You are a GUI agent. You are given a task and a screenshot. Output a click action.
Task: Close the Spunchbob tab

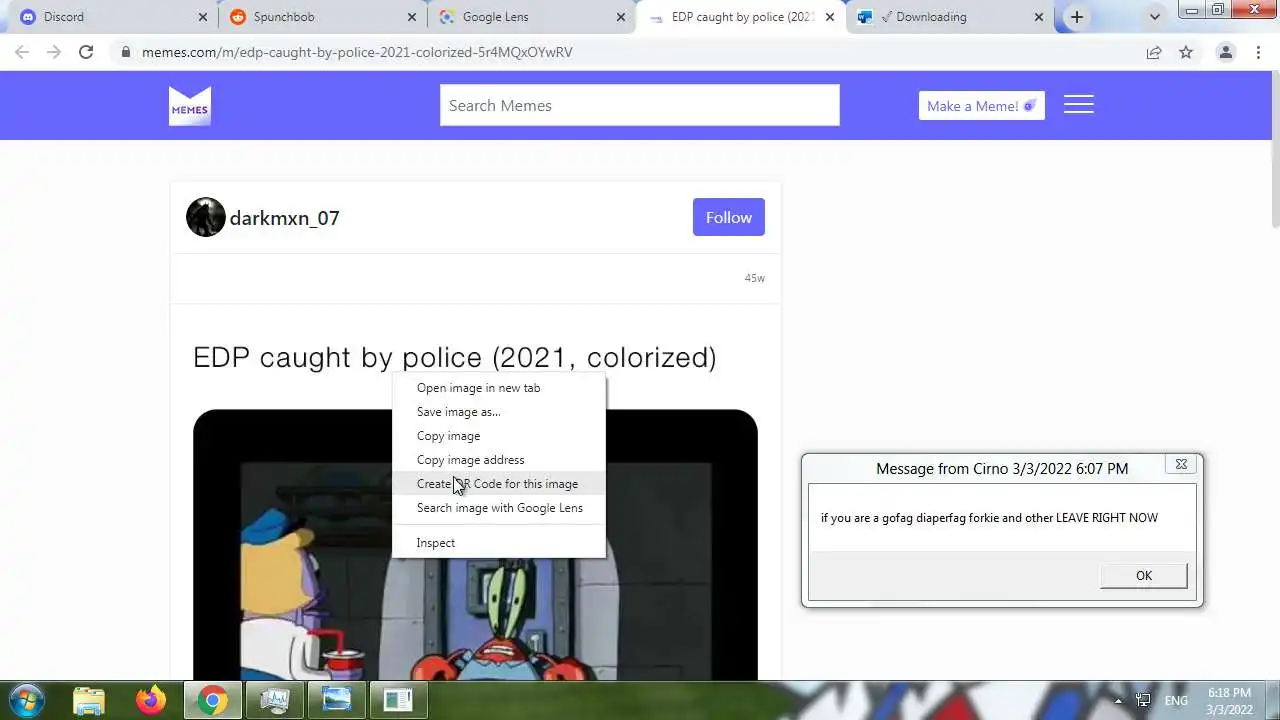coord(412,17)
